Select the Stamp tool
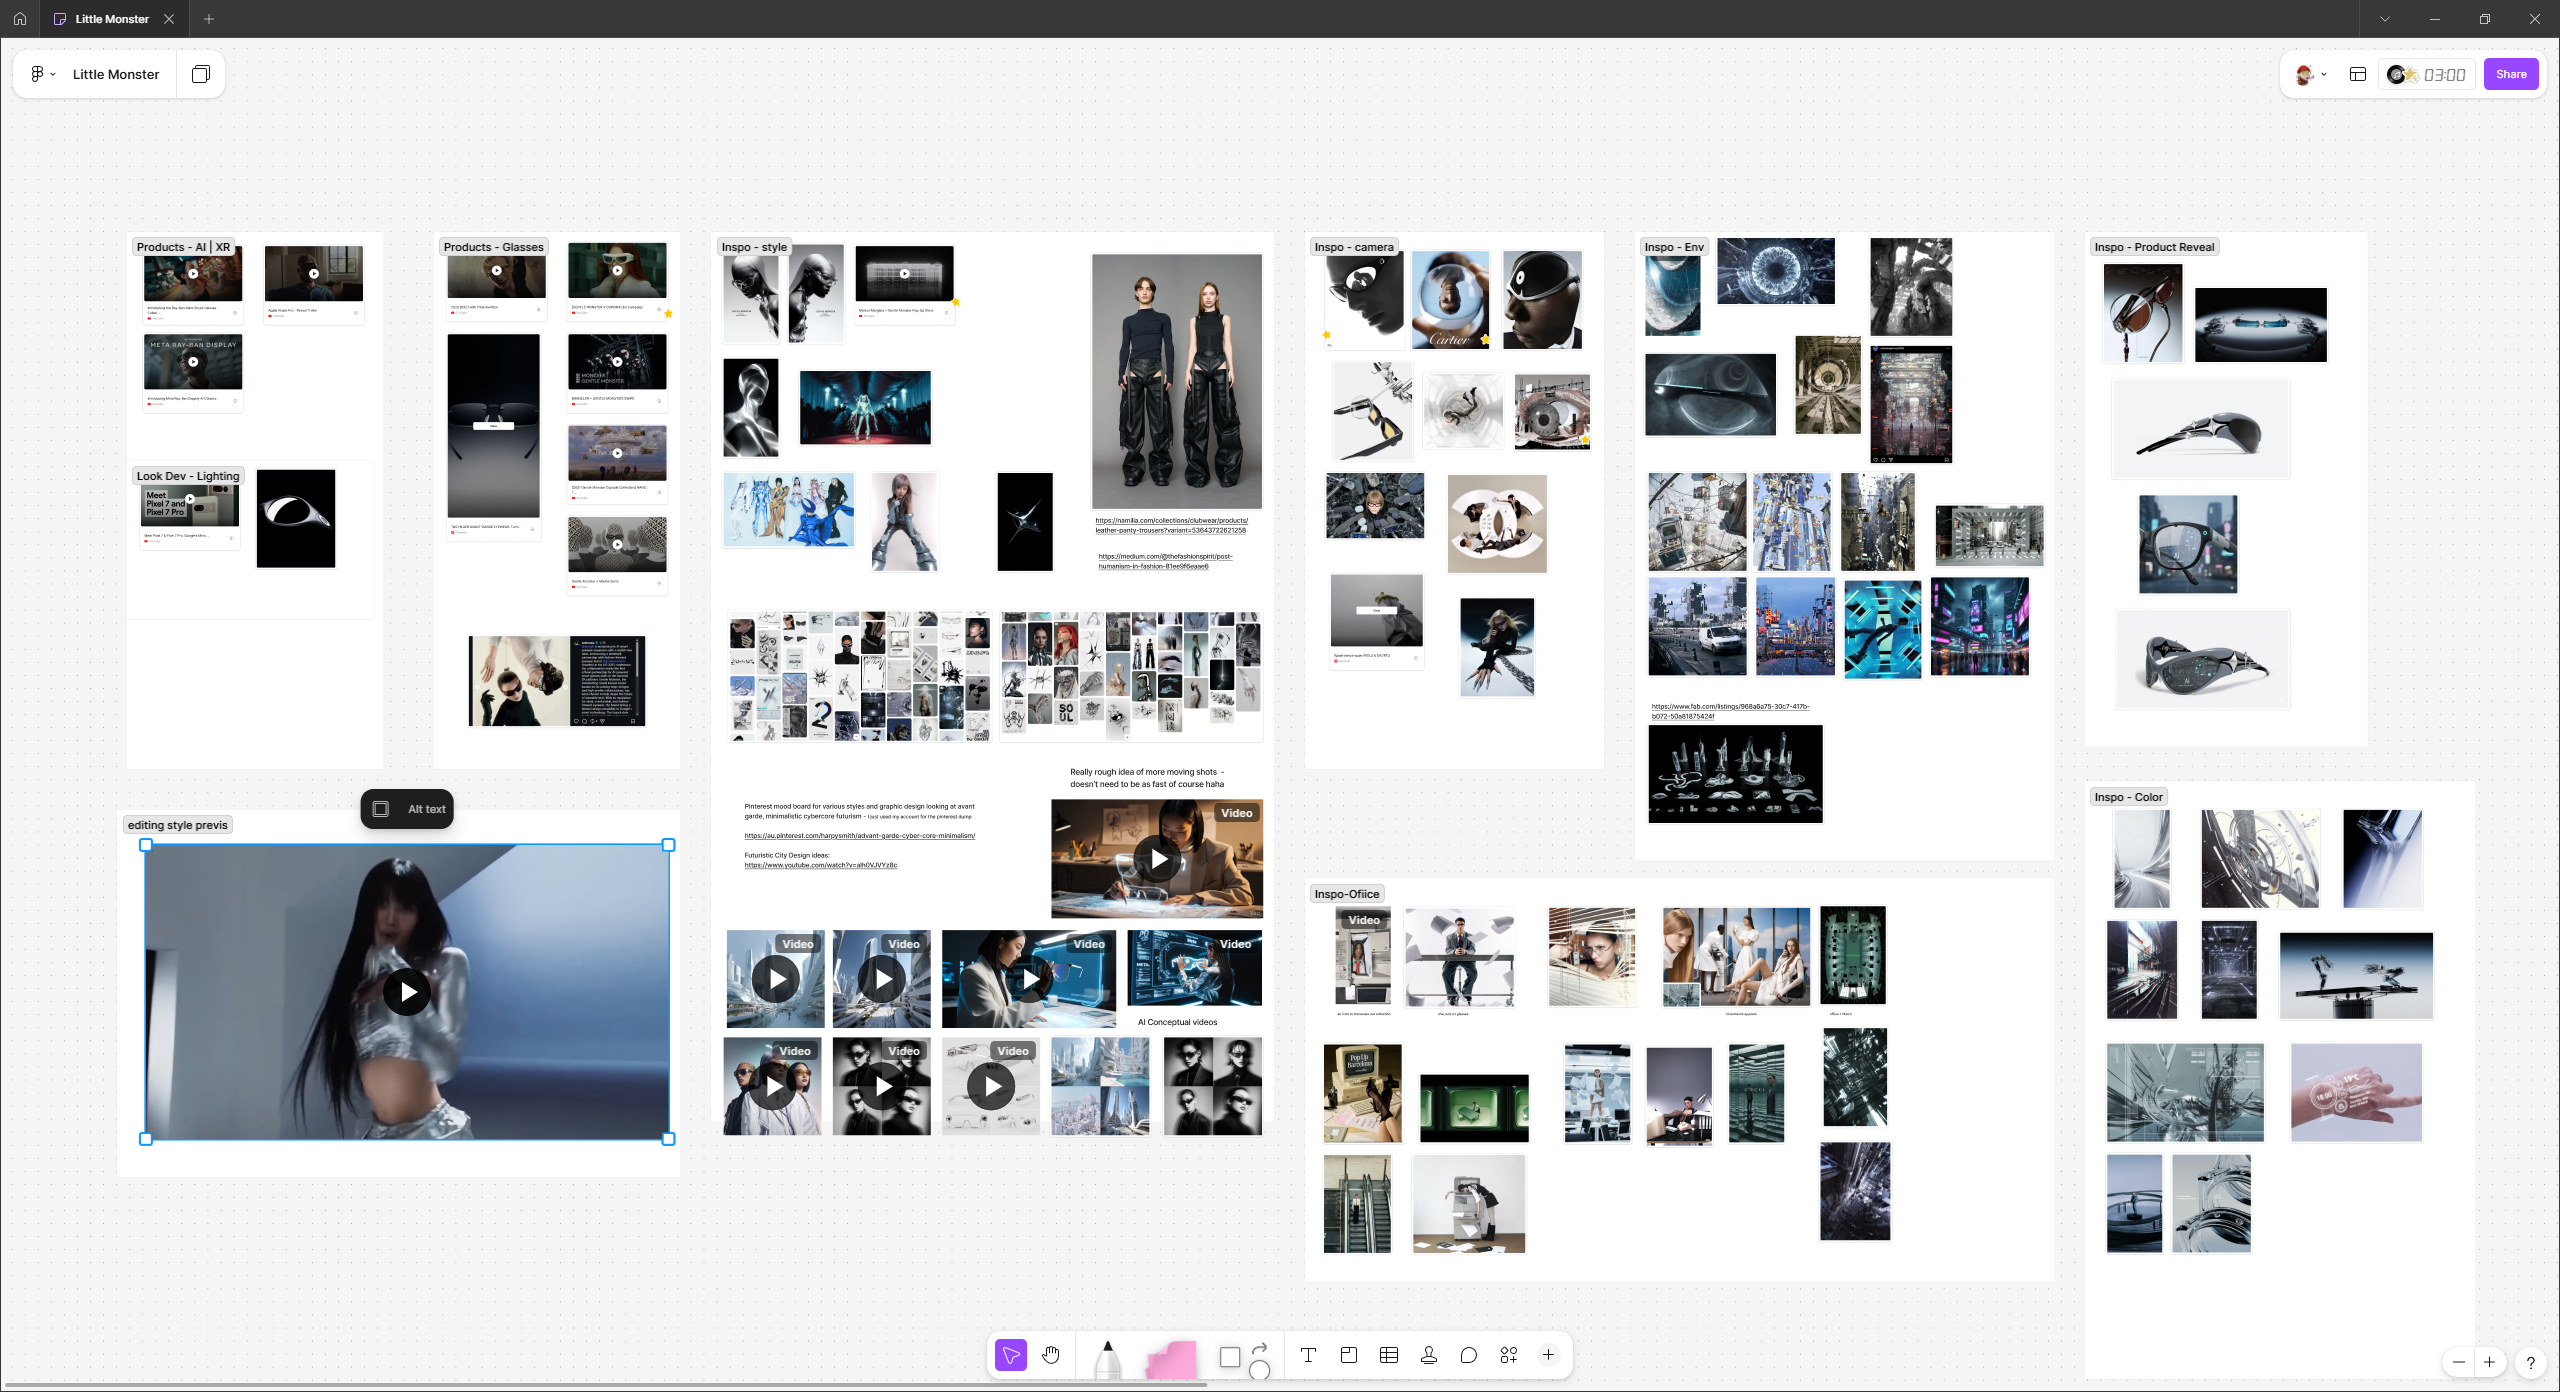This screenshot has width=2560, height=1392. point(1428,1356)
